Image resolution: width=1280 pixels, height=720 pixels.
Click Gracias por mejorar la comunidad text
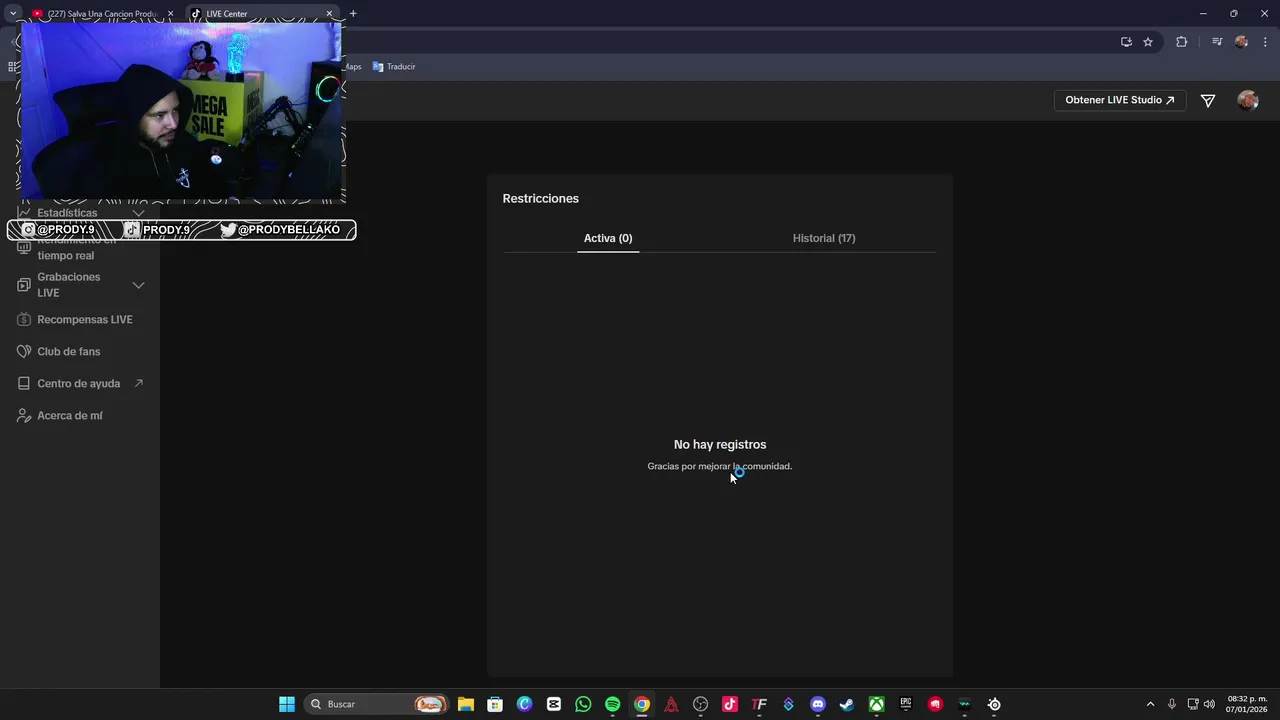coord(720,466)
